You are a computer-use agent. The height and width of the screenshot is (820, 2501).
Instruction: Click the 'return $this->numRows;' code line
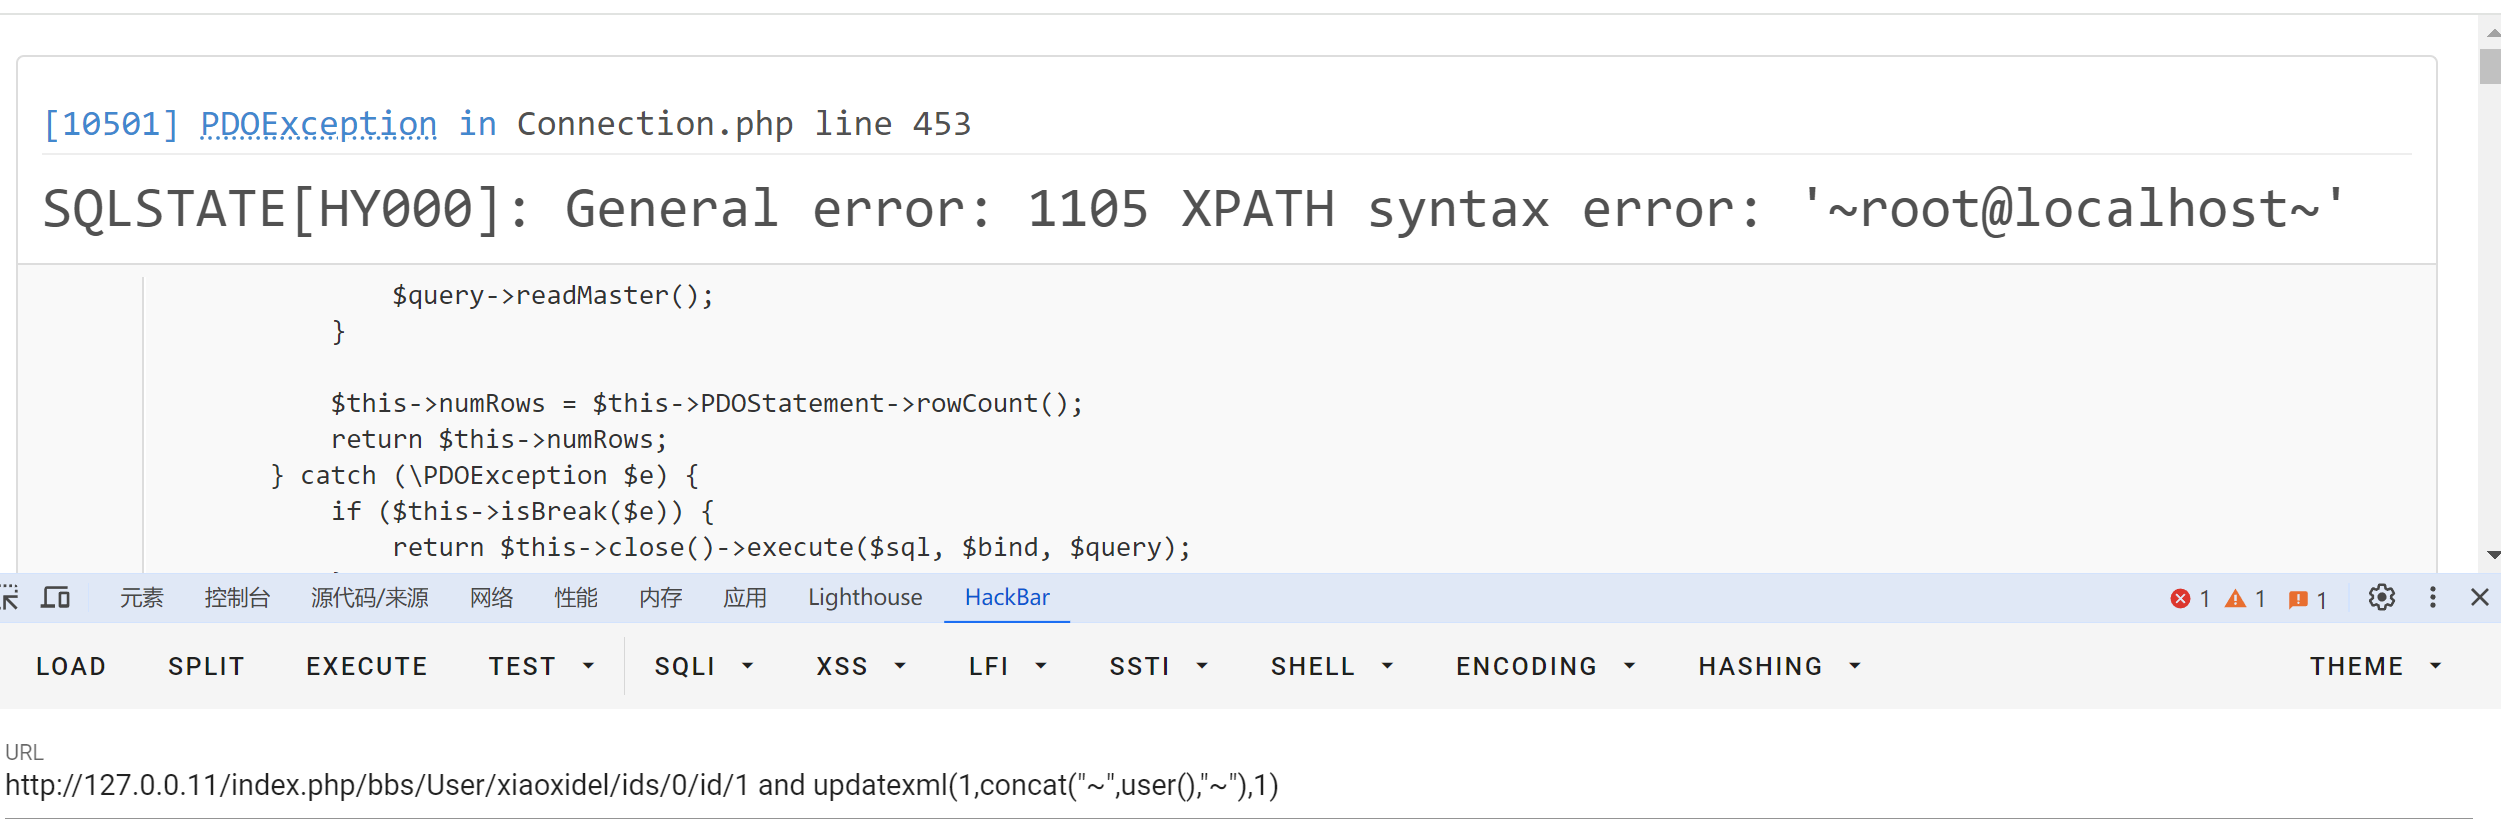(x=499, y=440)
